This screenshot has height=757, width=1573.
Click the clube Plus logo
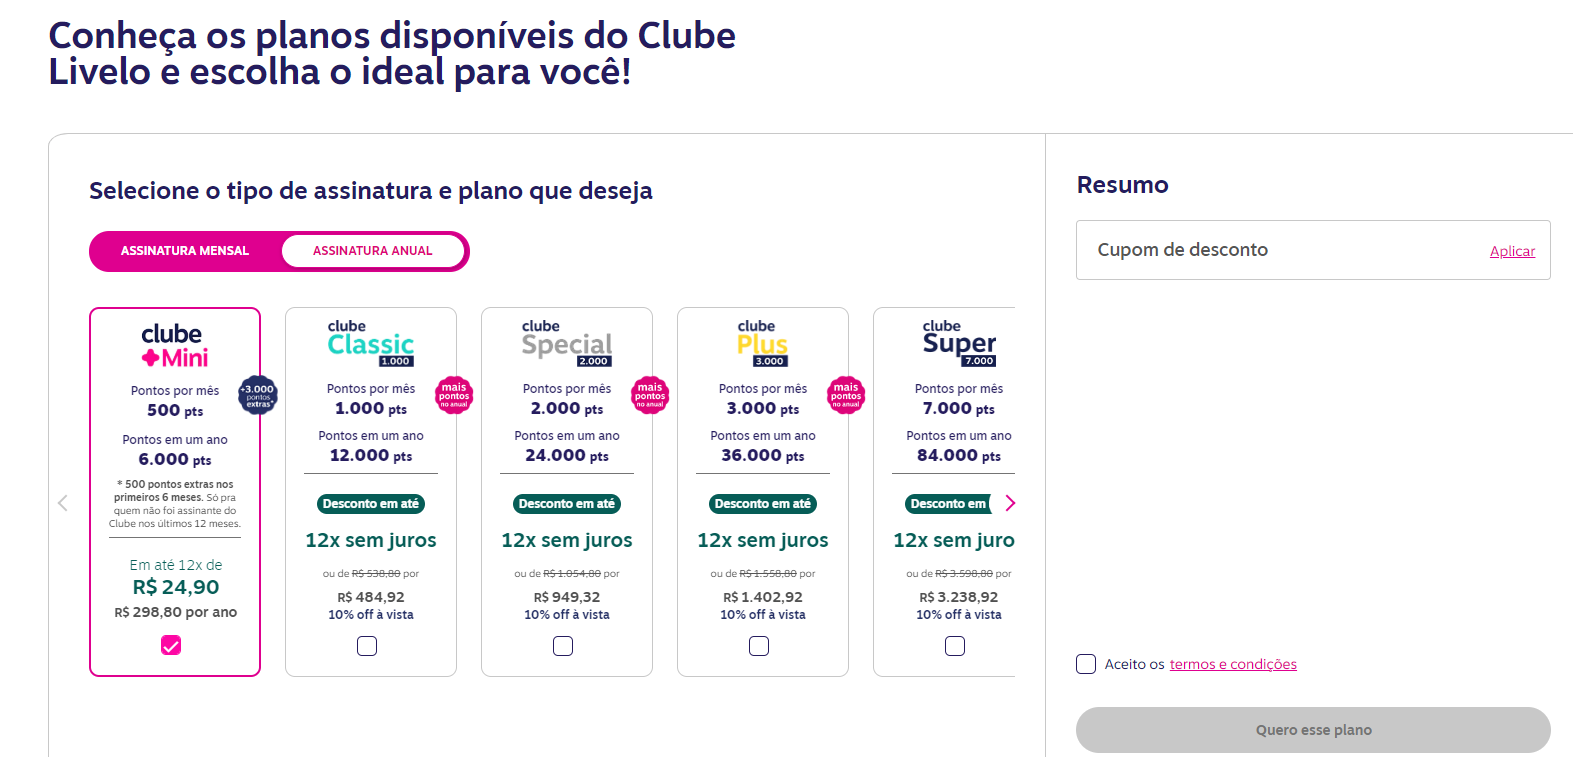763,343
